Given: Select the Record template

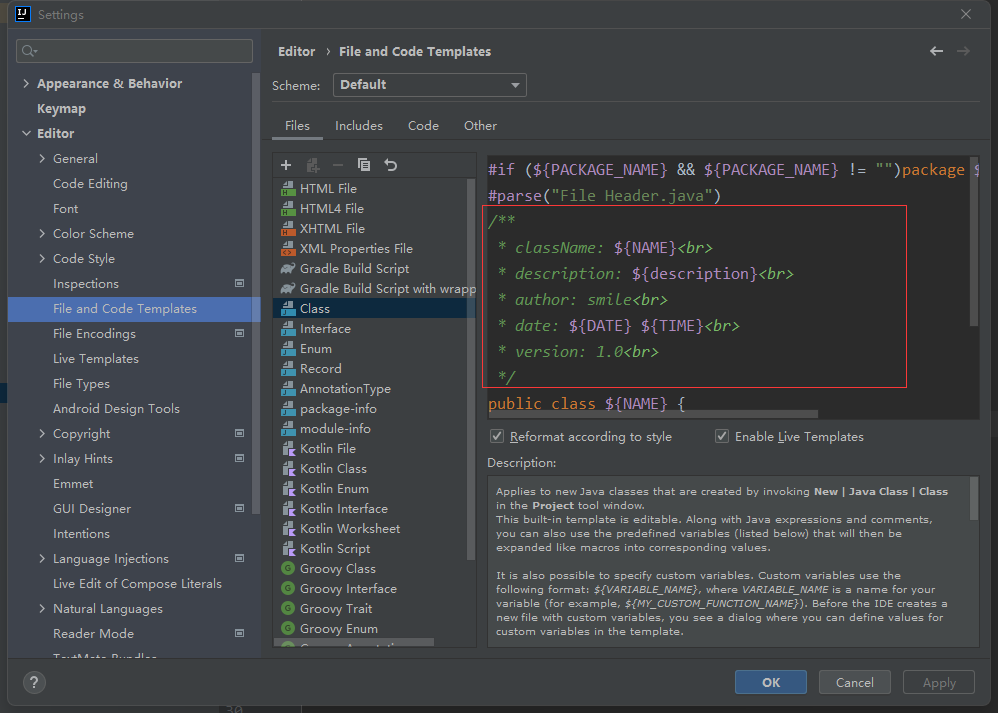Looking at the screenshot, I should pos(375,369).
